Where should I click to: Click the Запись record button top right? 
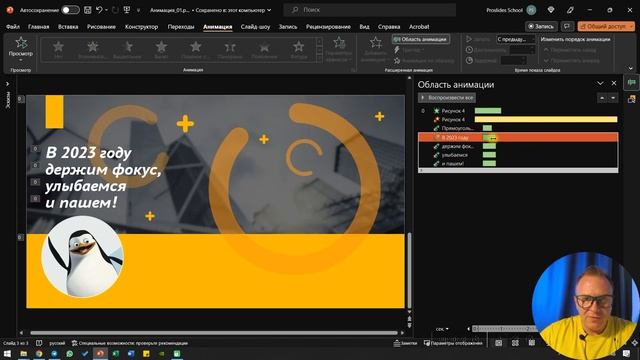541,26
